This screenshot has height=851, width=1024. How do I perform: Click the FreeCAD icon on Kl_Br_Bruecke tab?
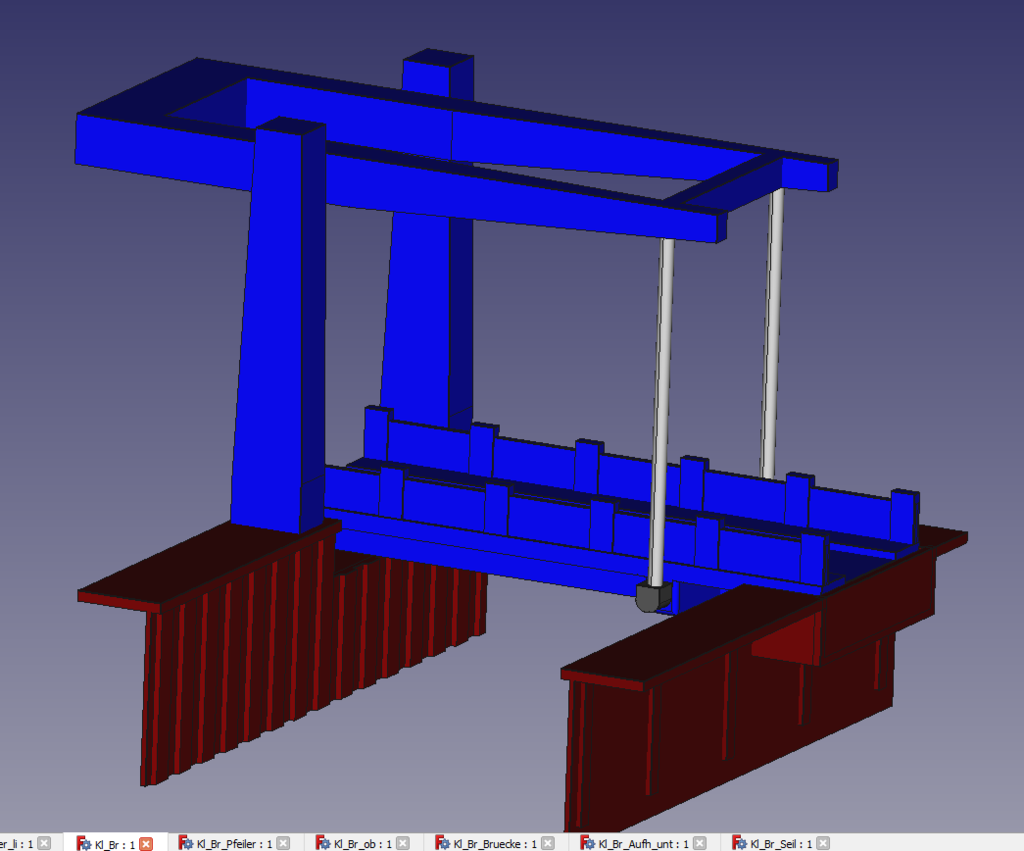coord(442,843)
